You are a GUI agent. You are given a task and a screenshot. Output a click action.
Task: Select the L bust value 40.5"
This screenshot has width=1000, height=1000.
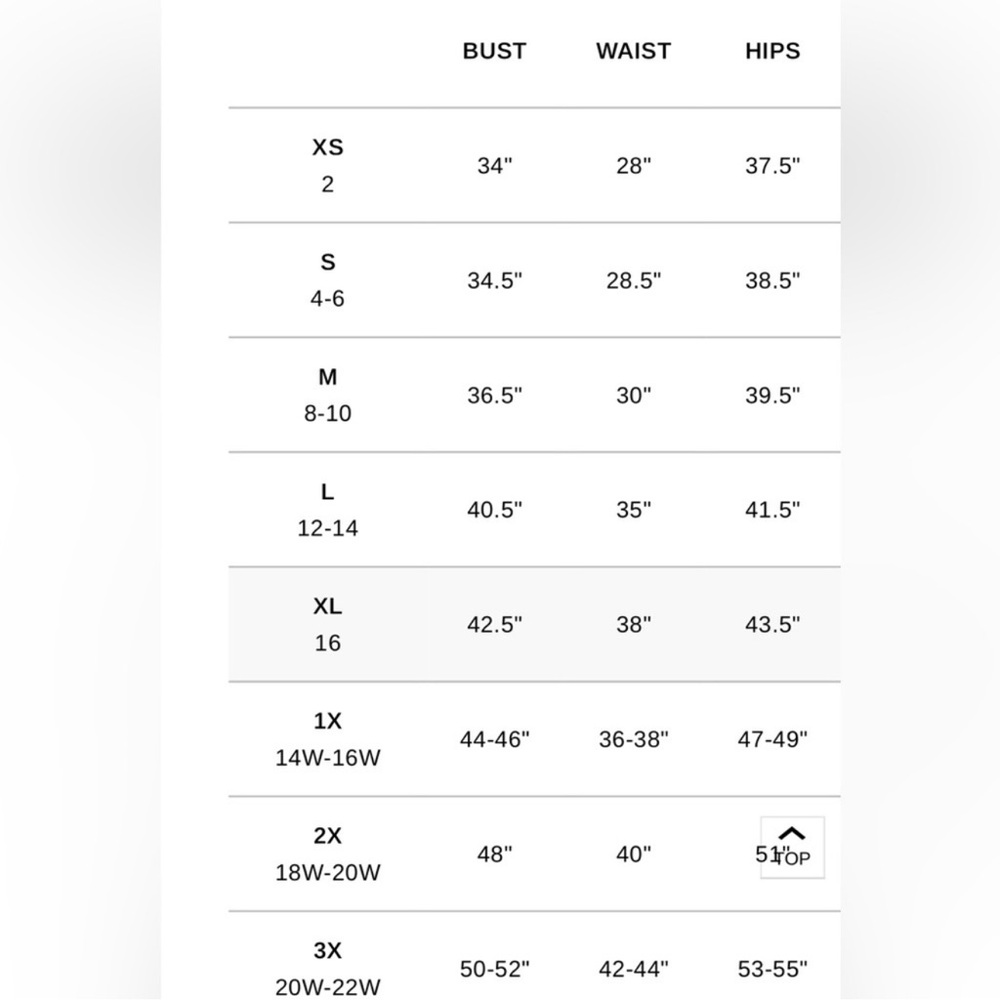(494, 510)
